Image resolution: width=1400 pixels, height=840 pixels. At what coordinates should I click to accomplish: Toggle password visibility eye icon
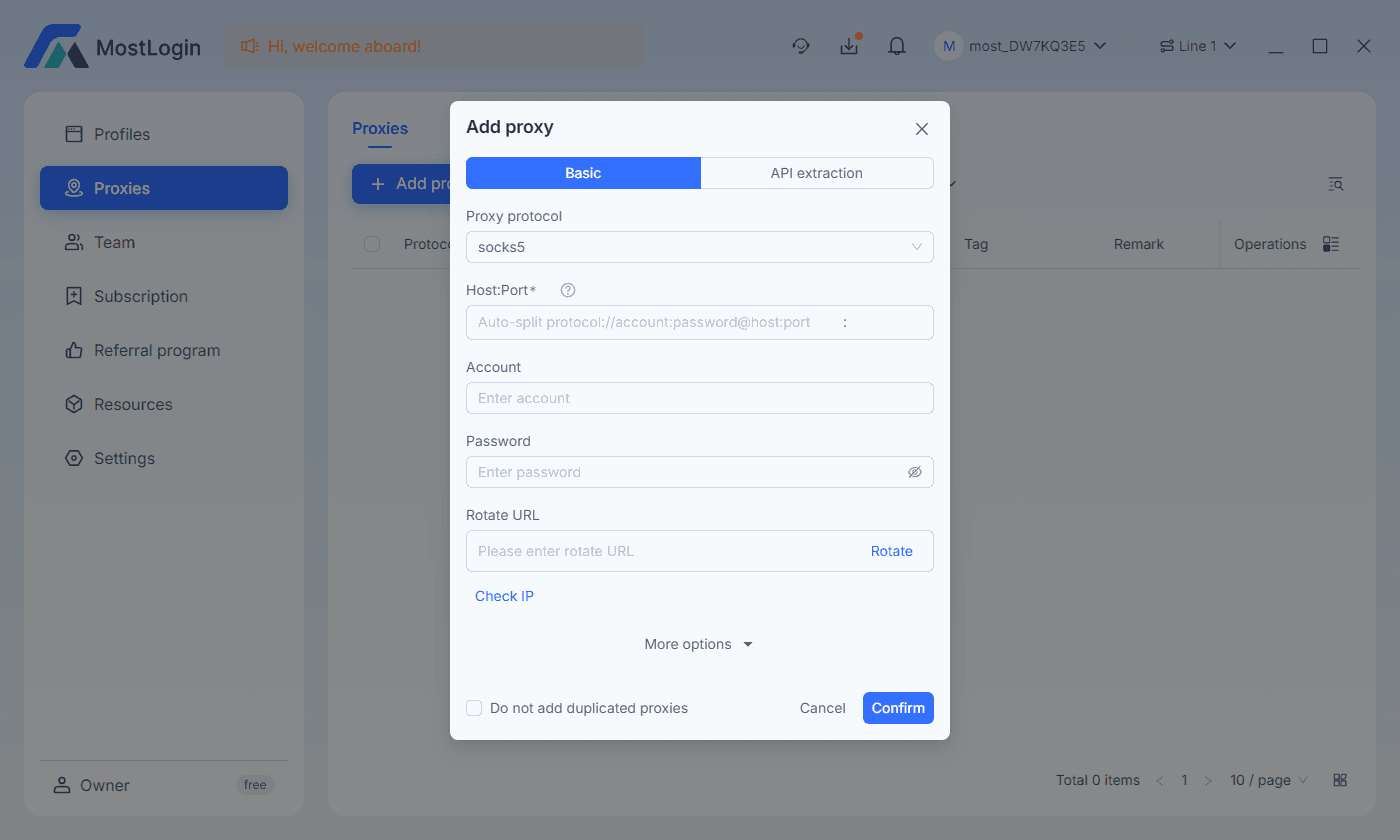click(x=914, y=472)
